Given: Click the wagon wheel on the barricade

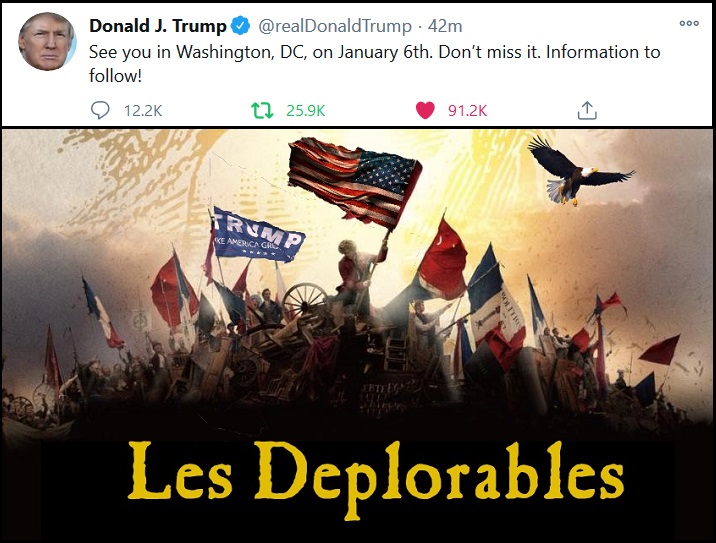Looking at the screenshot, I should (x=305, y=300).
